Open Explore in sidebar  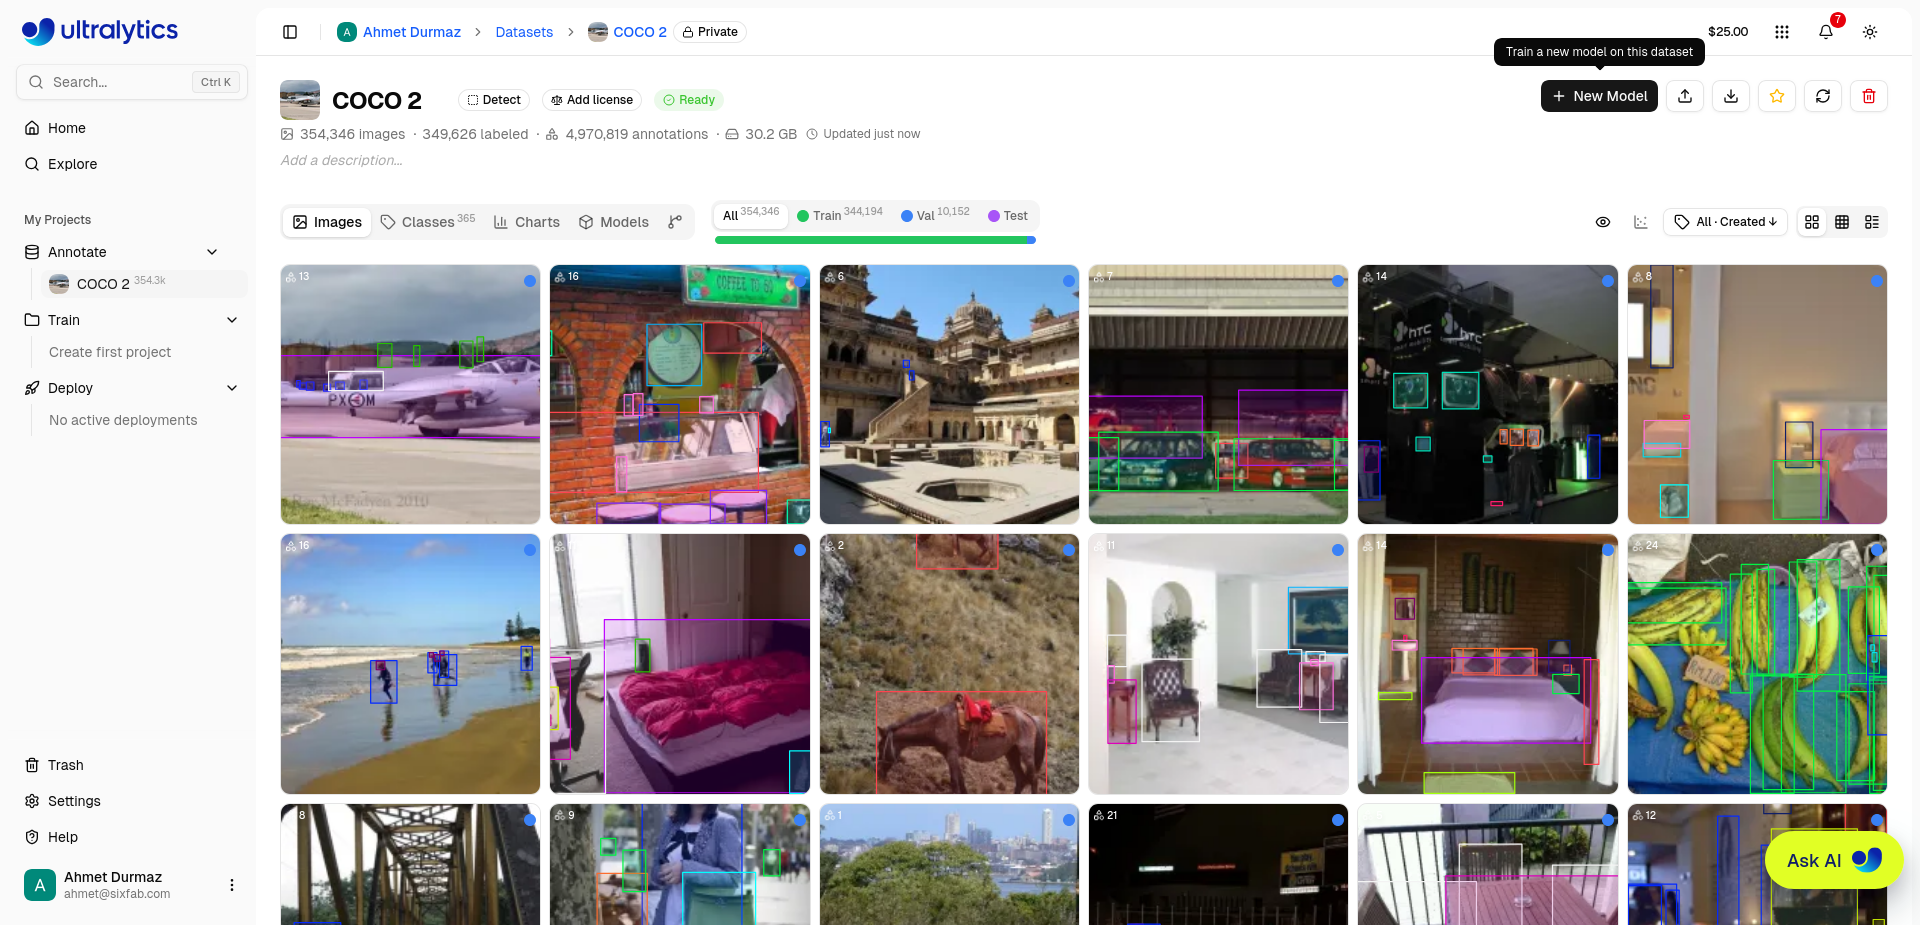coord(72,164)
